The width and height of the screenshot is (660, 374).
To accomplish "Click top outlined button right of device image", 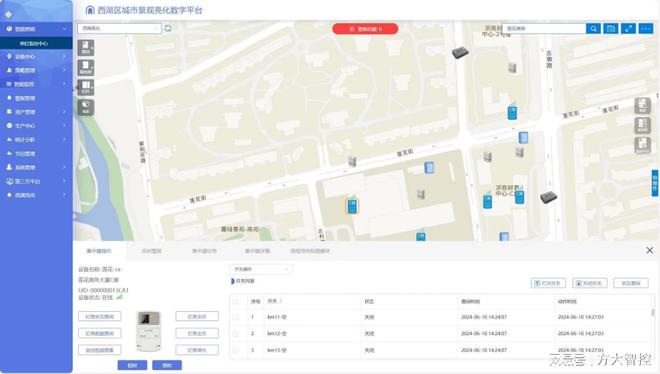I will click(x=197, y=316).
